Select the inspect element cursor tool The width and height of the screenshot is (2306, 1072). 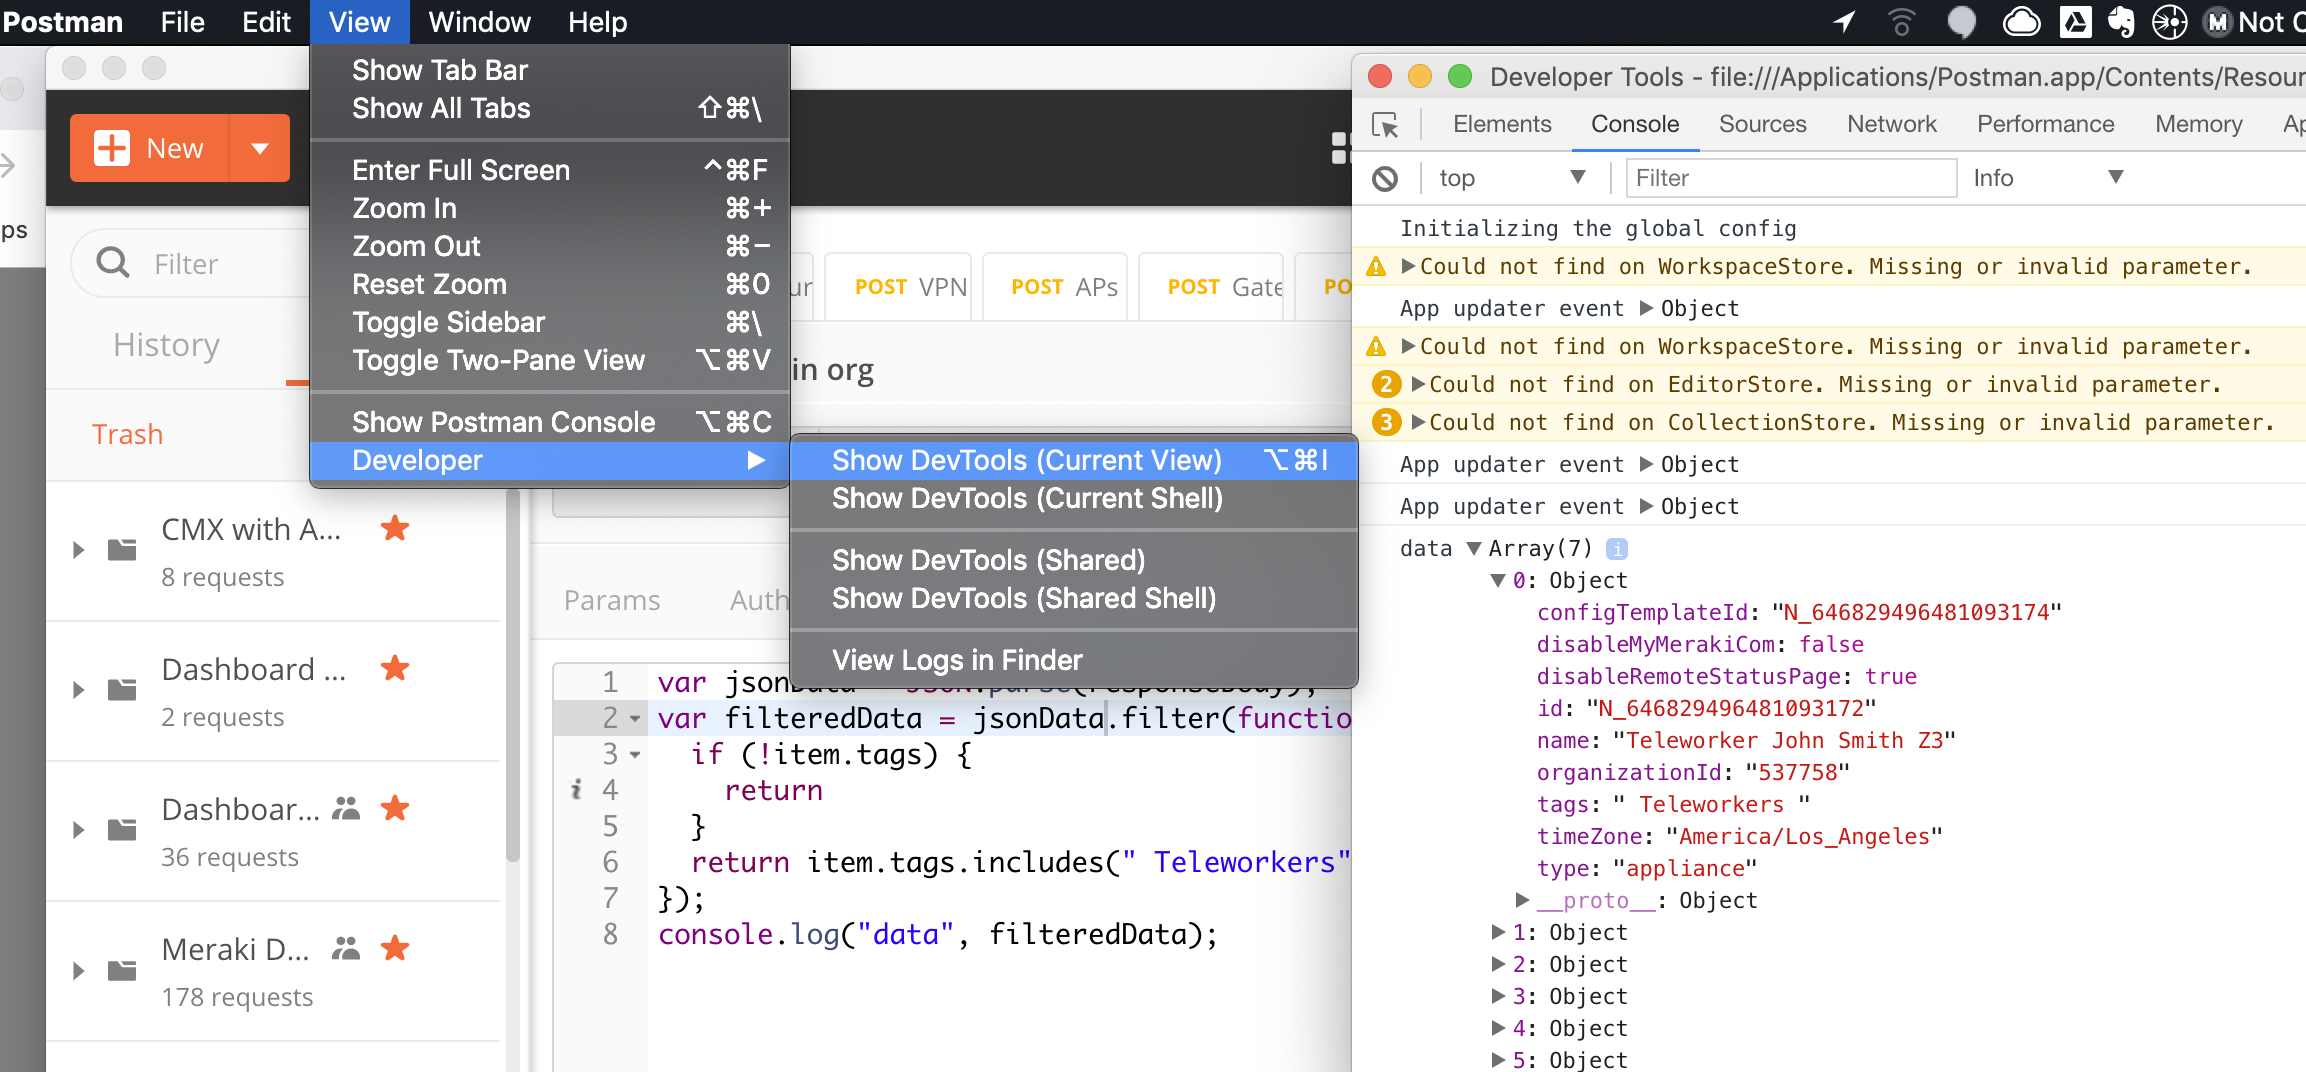point(1386,125)
